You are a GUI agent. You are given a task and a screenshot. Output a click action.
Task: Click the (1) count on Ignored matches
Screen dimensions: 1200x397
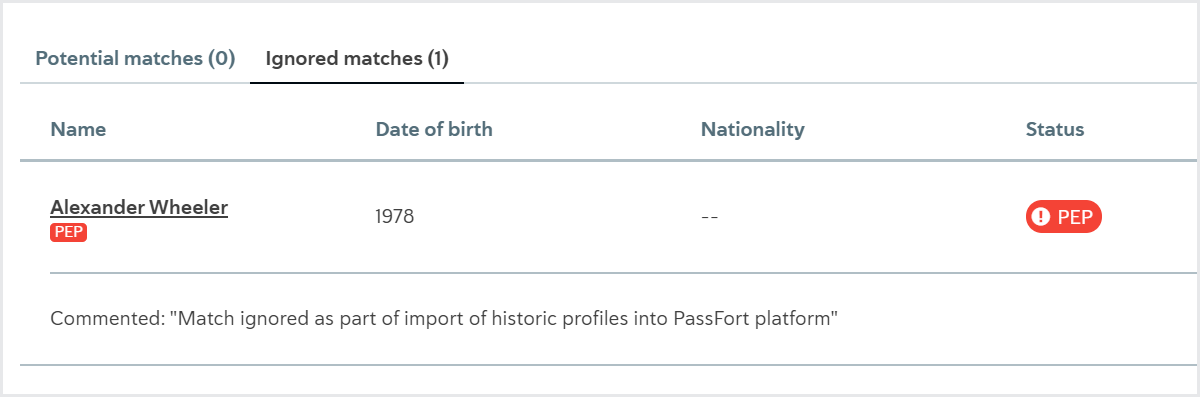pyautogui.click(x=437, y=59)
